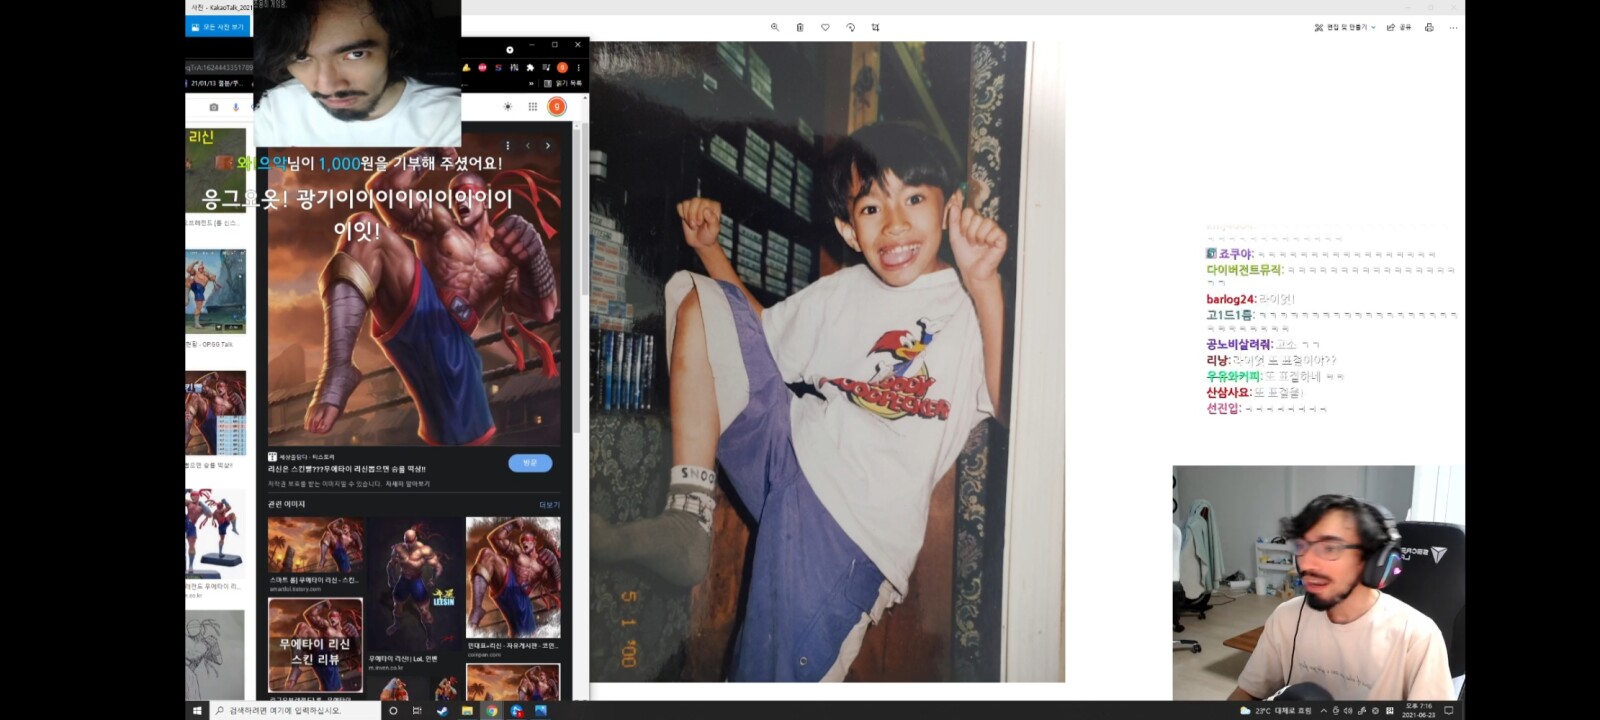Click the Windows taskbar search box

pyautogui.click(x=295, y=710)
